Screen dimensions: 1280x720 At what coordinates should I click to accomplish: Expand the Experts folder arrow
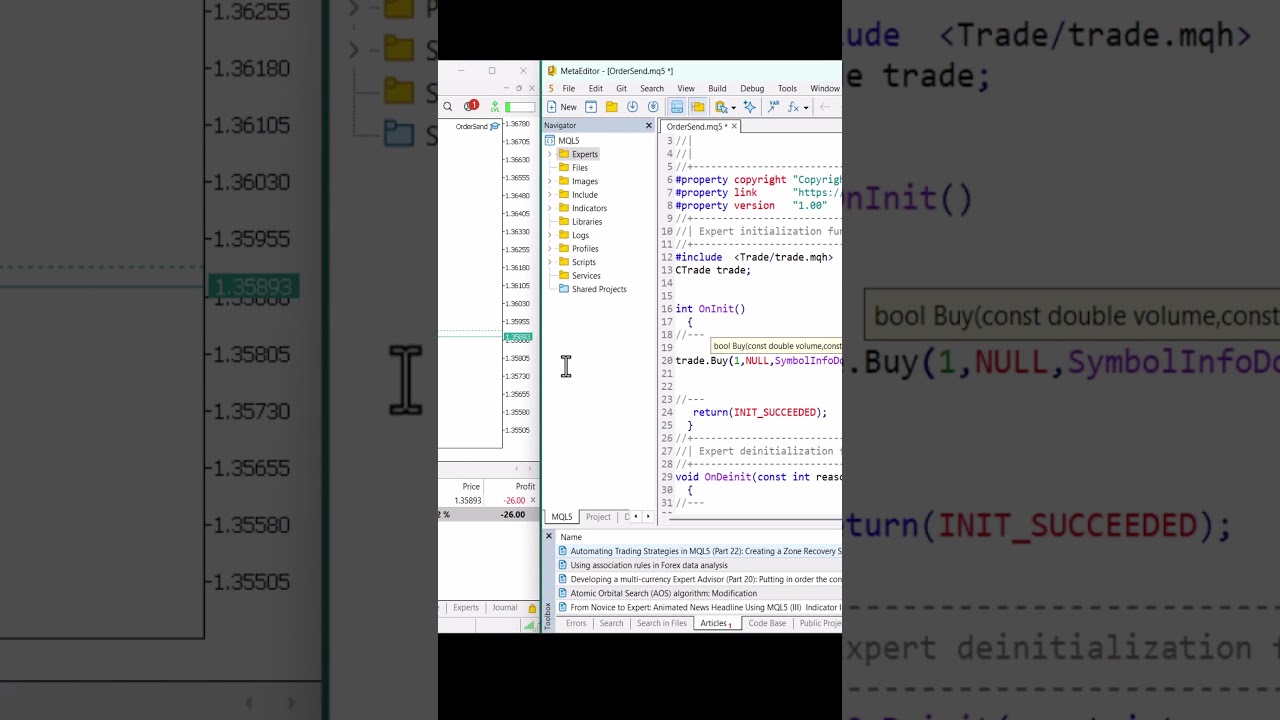click(x=549, y=154)
